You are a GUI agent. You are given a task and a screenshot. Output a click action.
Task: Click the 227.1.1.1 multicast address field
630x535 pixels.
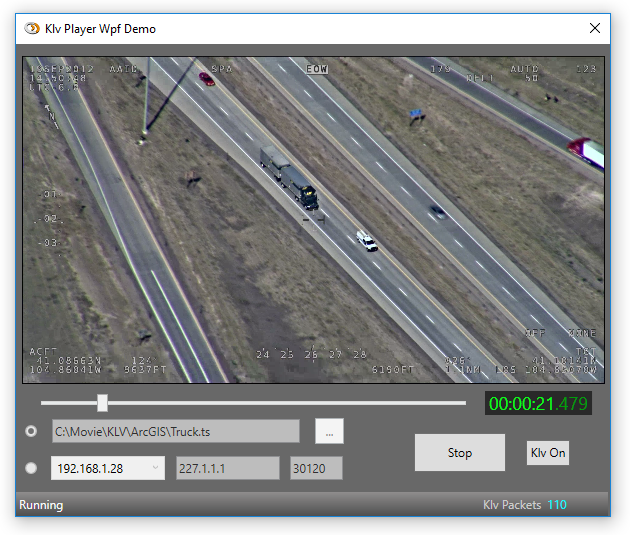pyautogui.click(x=227, y=468)
